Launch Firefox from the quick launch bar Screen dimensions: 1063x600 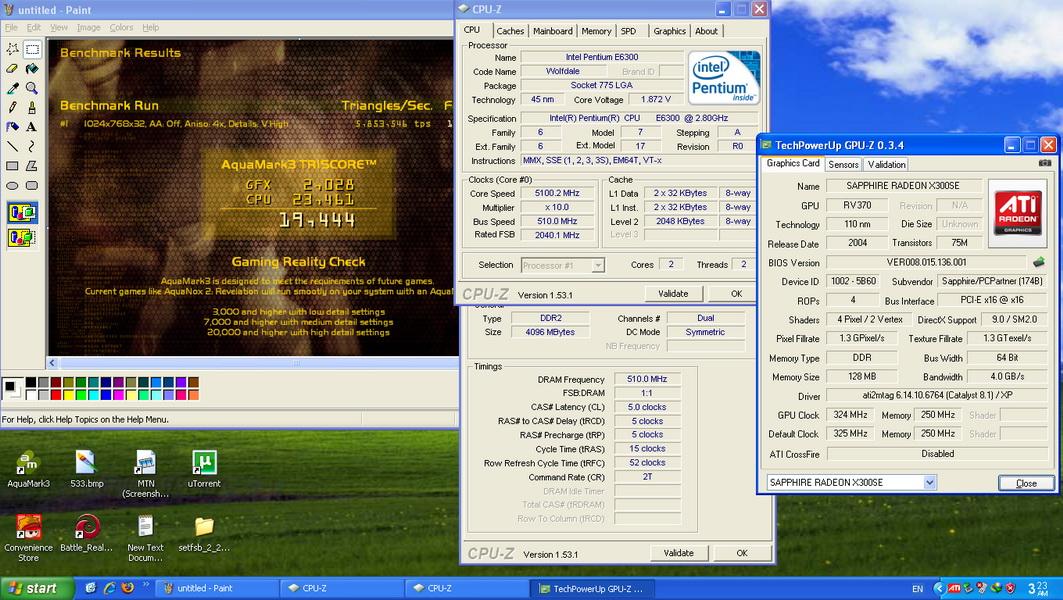click(127, 588)
